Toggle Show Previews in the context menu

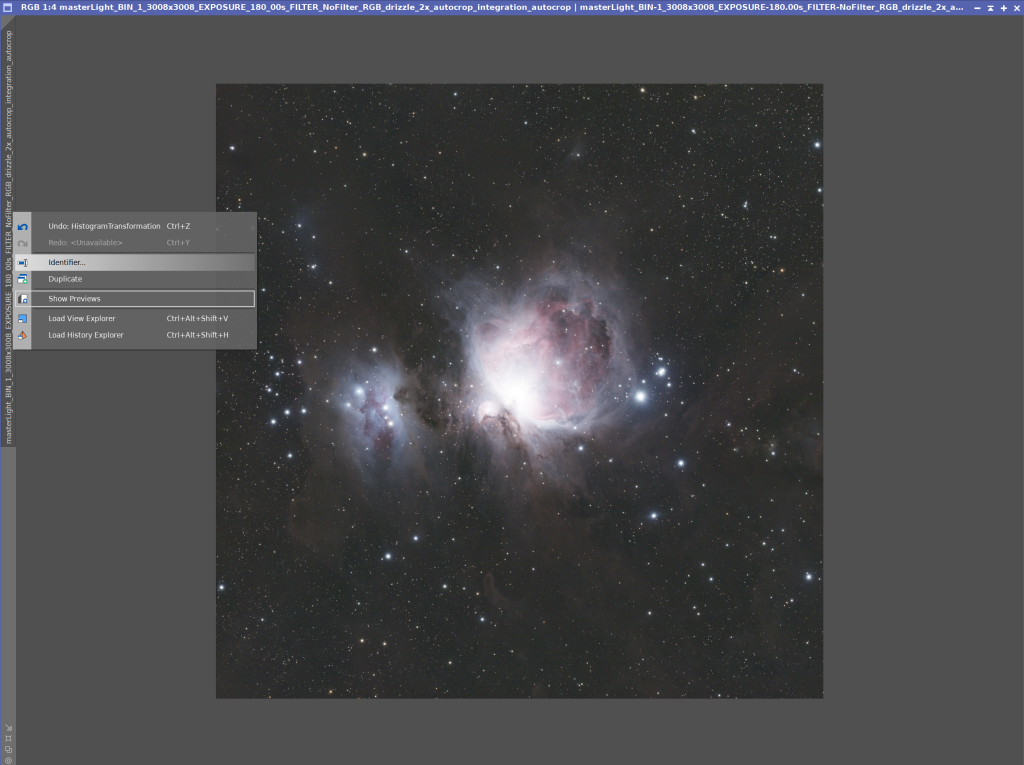click(x=74, y=299)
